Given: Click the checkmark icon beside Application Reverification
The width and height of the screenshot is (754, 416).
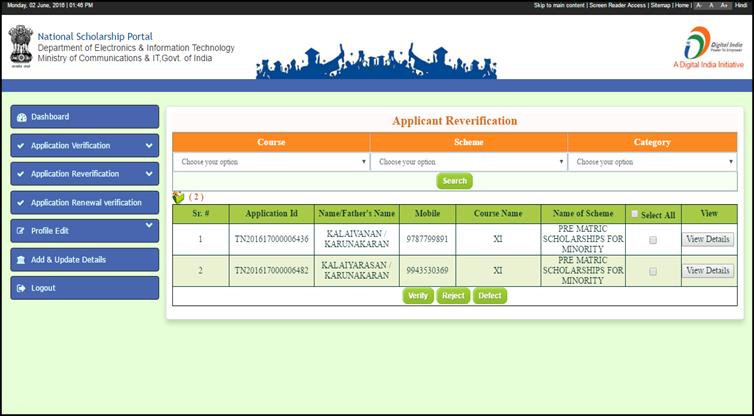Looking at the screenshot, I should 21,174.
